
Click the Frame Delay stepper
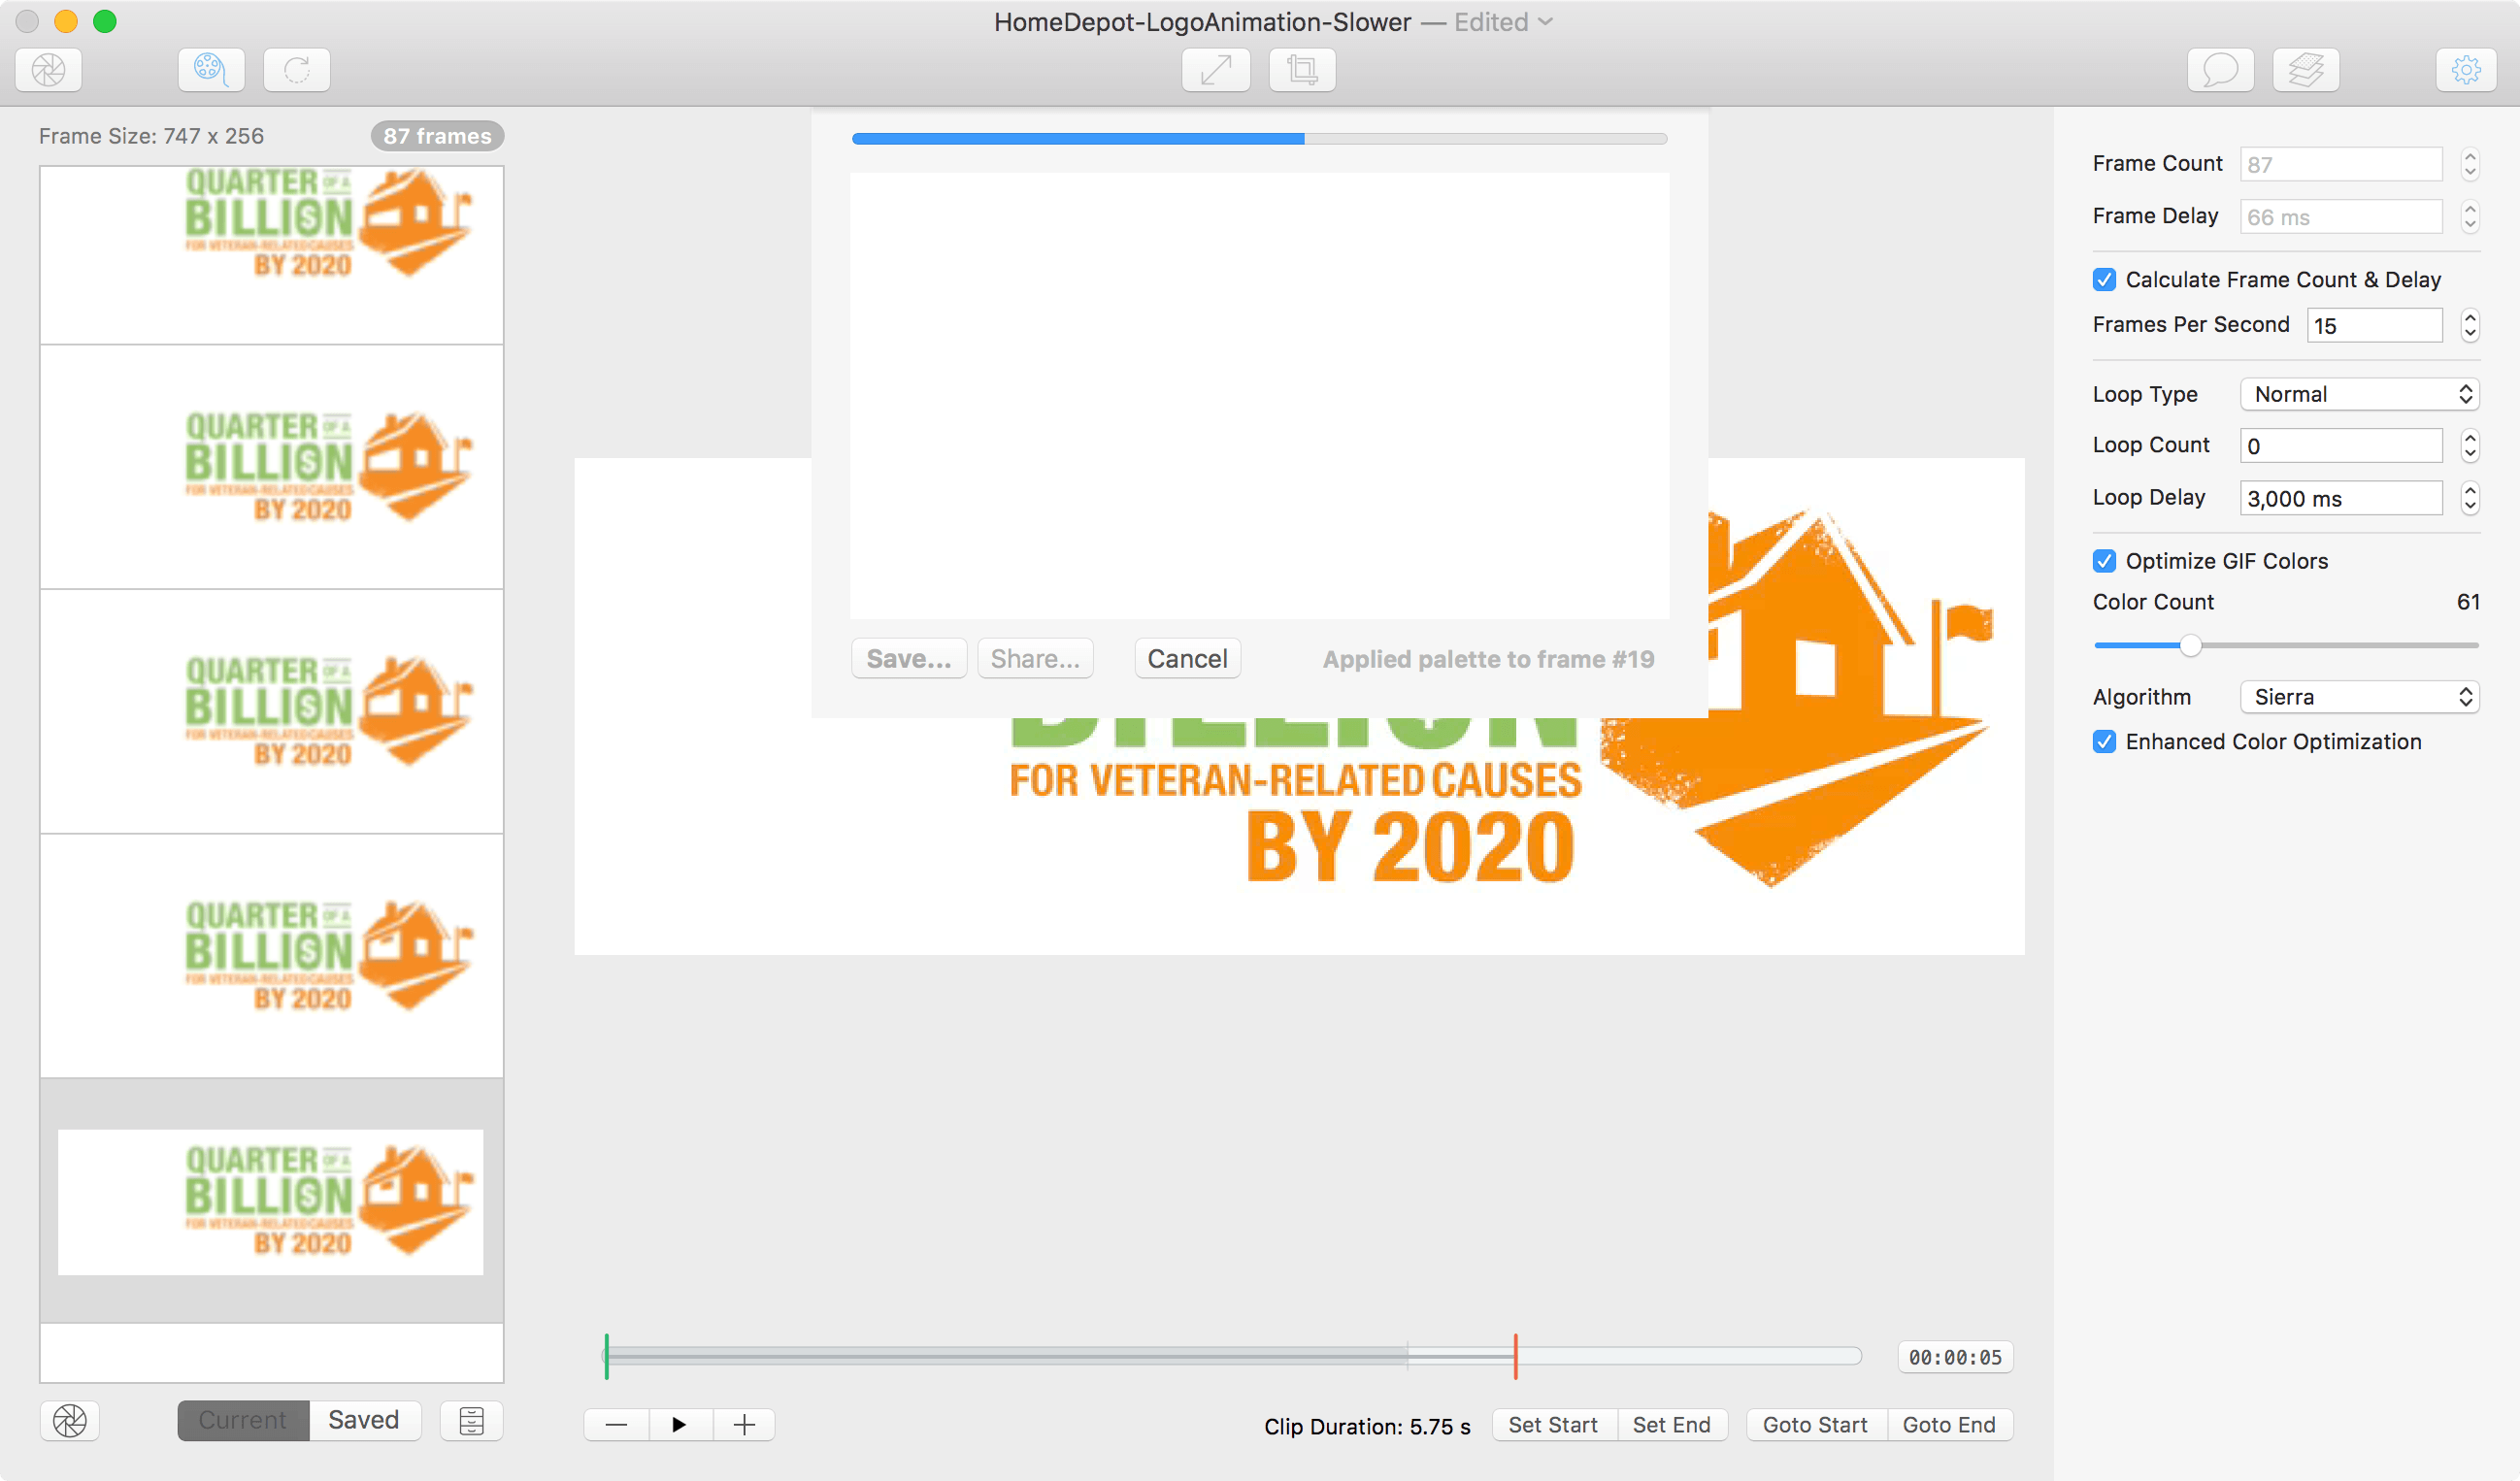click(2470, 217)
